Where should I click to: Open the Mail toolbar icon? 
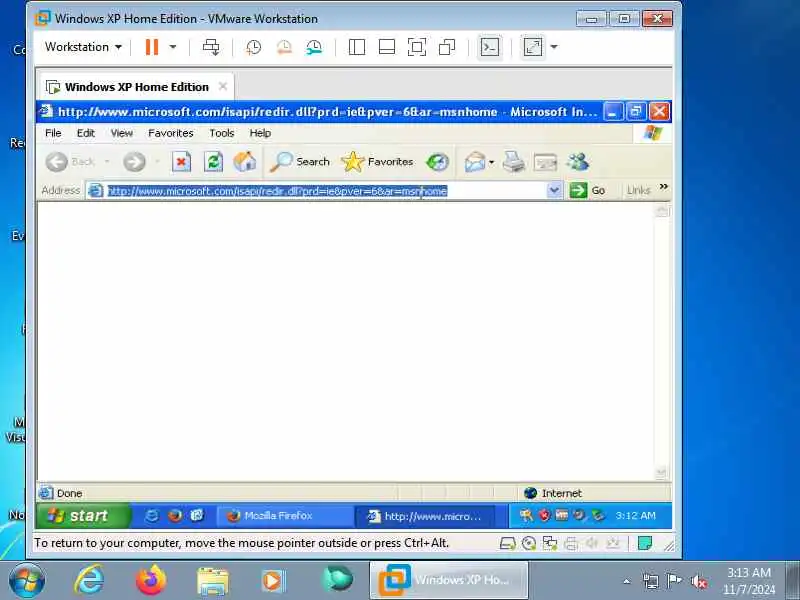474,162
